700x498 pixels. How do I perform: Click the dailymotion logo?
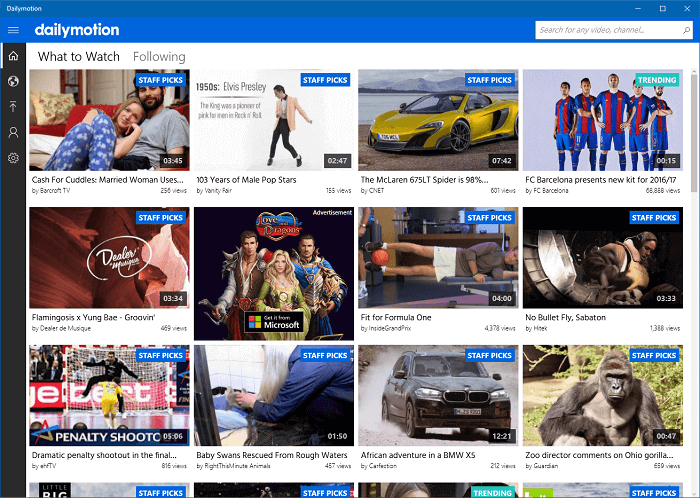(x=76, y=30)
